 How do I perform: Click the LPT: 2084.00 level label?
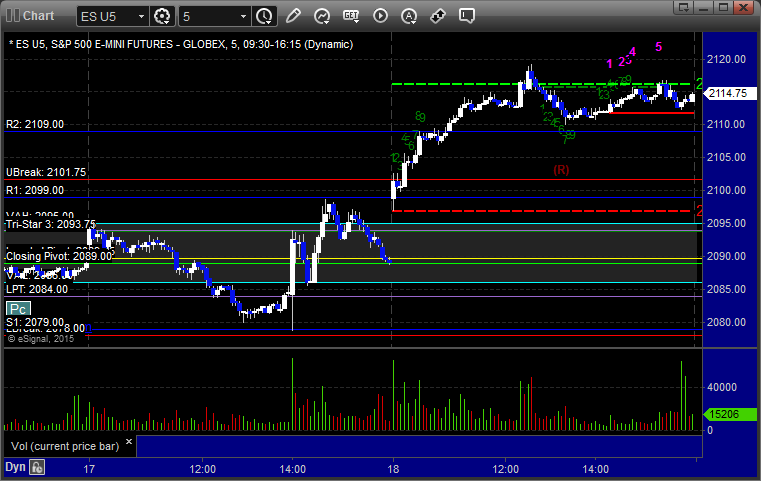pyautogui.click(x=37, y=289)
